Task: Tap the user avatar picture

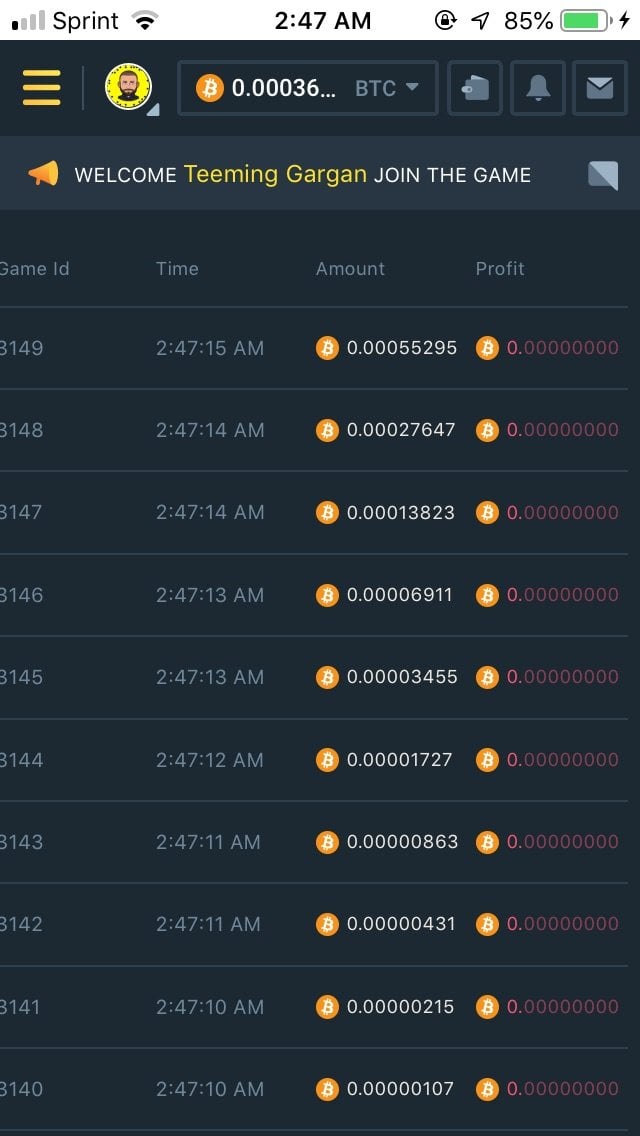Action: 128,88
